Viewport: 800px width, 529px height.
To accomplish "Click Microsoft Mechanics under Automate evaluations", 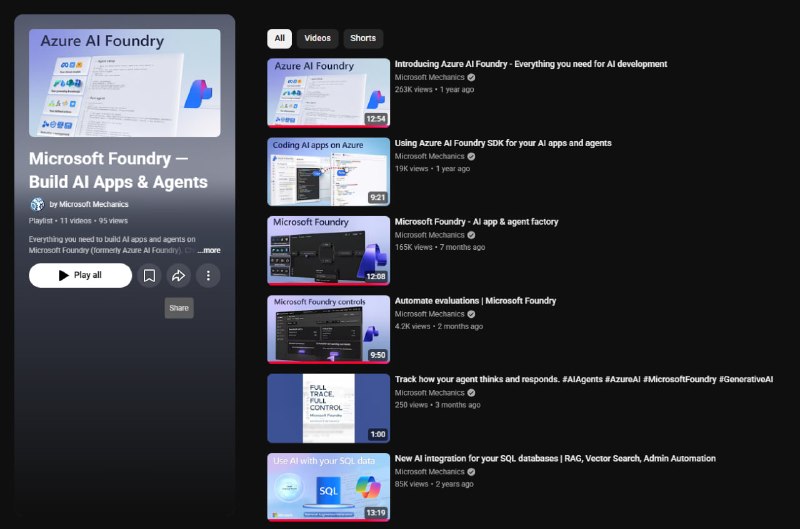I will [429, 314].
